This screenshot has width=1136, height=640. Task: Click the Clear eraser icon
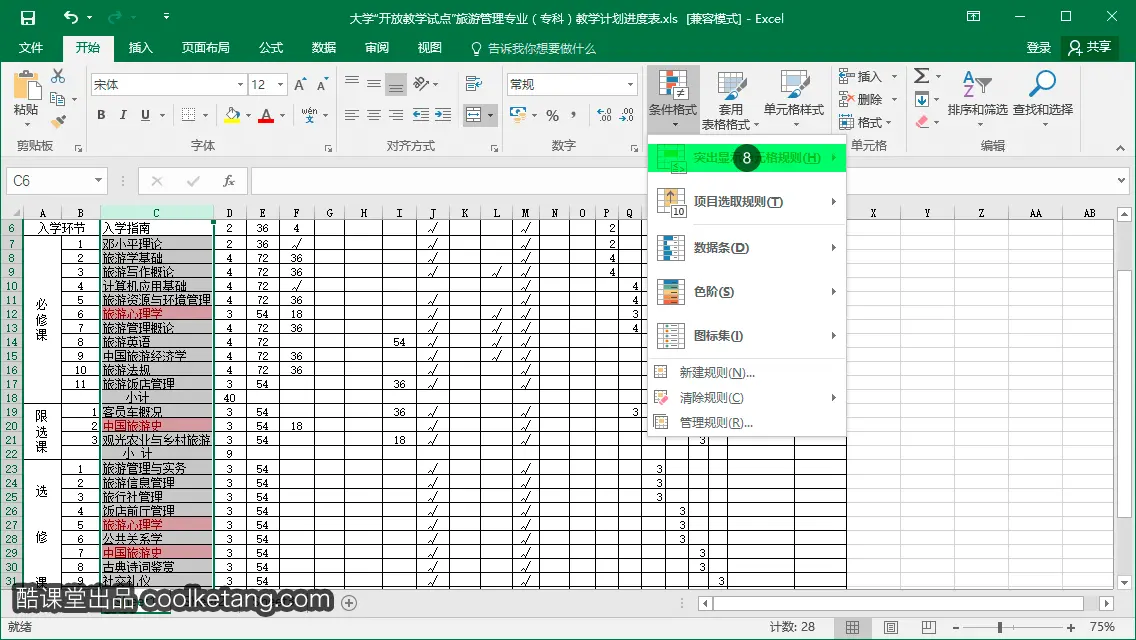pyautogui.click(x=922, y=121)
